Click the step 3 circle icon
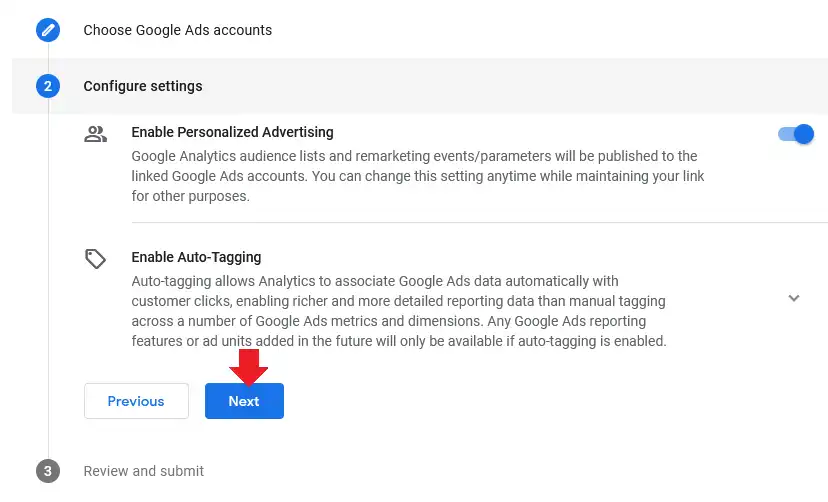828x502 pixels. 48,471
